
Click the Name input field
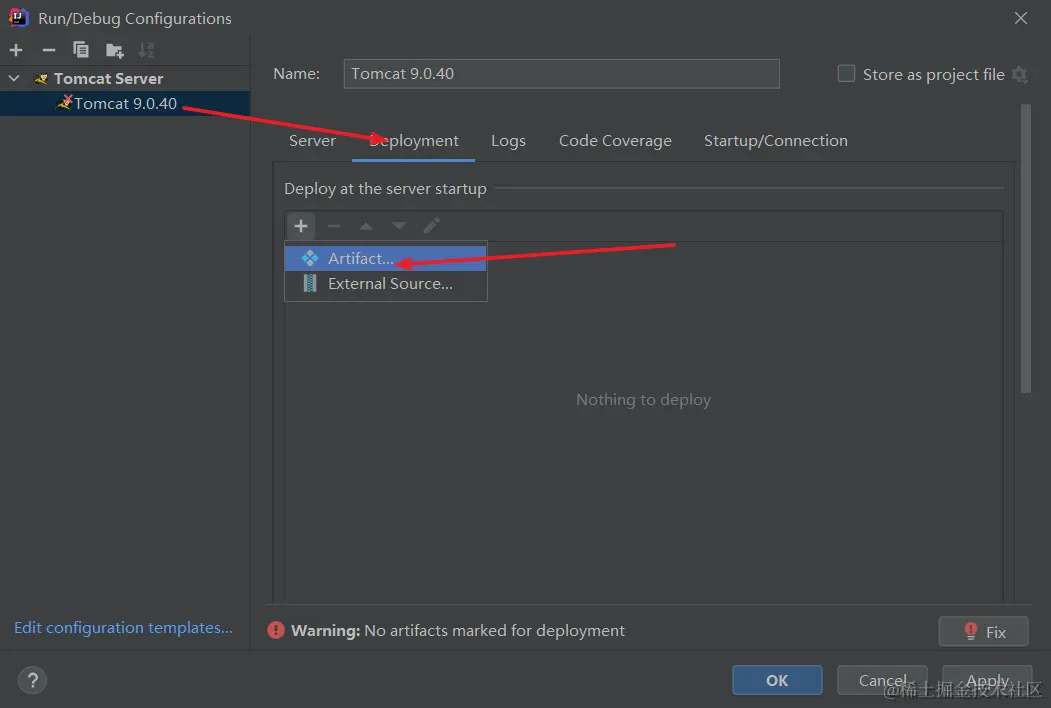[x=561, y=74]
